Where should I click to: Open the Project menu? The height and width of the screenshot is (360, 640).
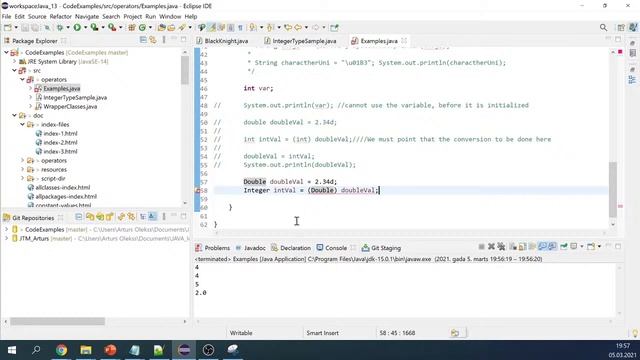[133, 16]
